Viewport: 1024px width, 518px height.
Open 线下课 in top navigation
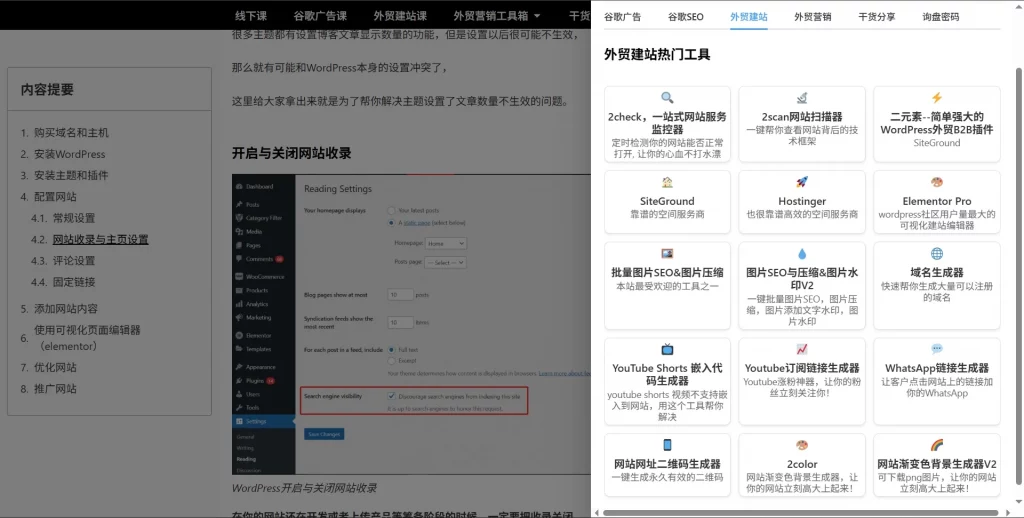click(x=251, y=16)
